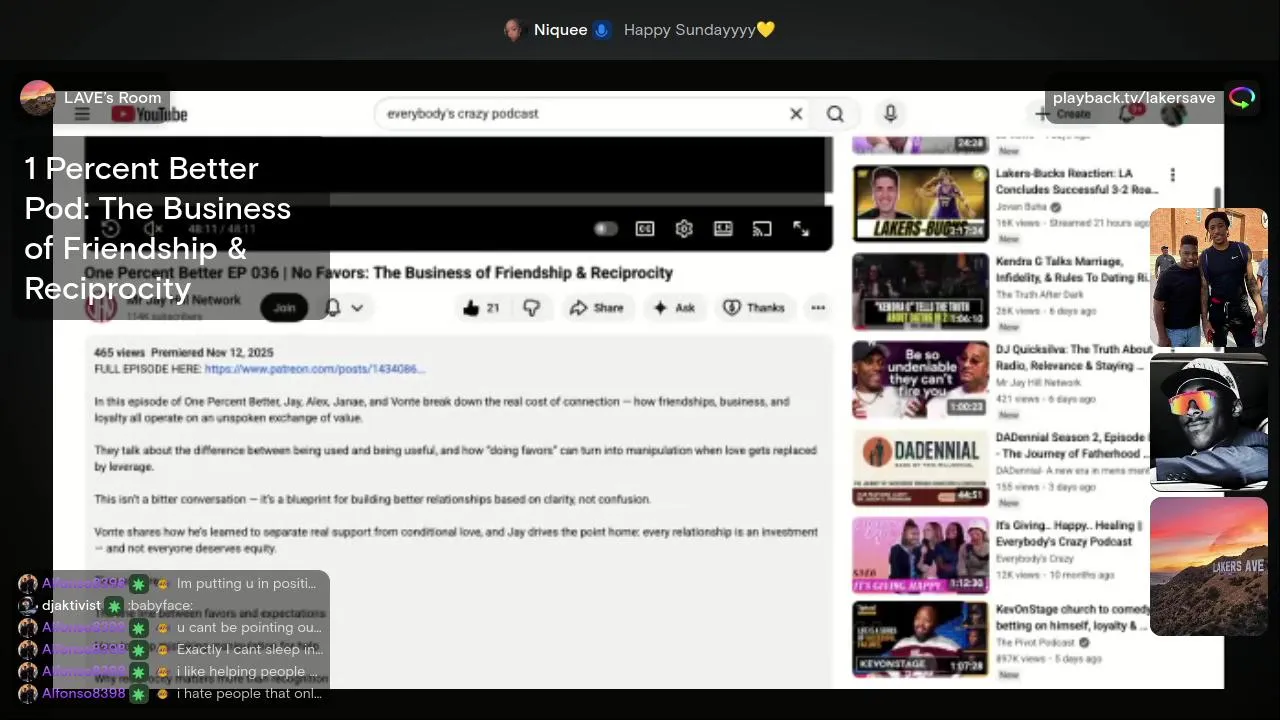Open options menu for Lakers-Bucks Reaction video
This screenshot has height=720, width=1280.
pos(1172,176)
